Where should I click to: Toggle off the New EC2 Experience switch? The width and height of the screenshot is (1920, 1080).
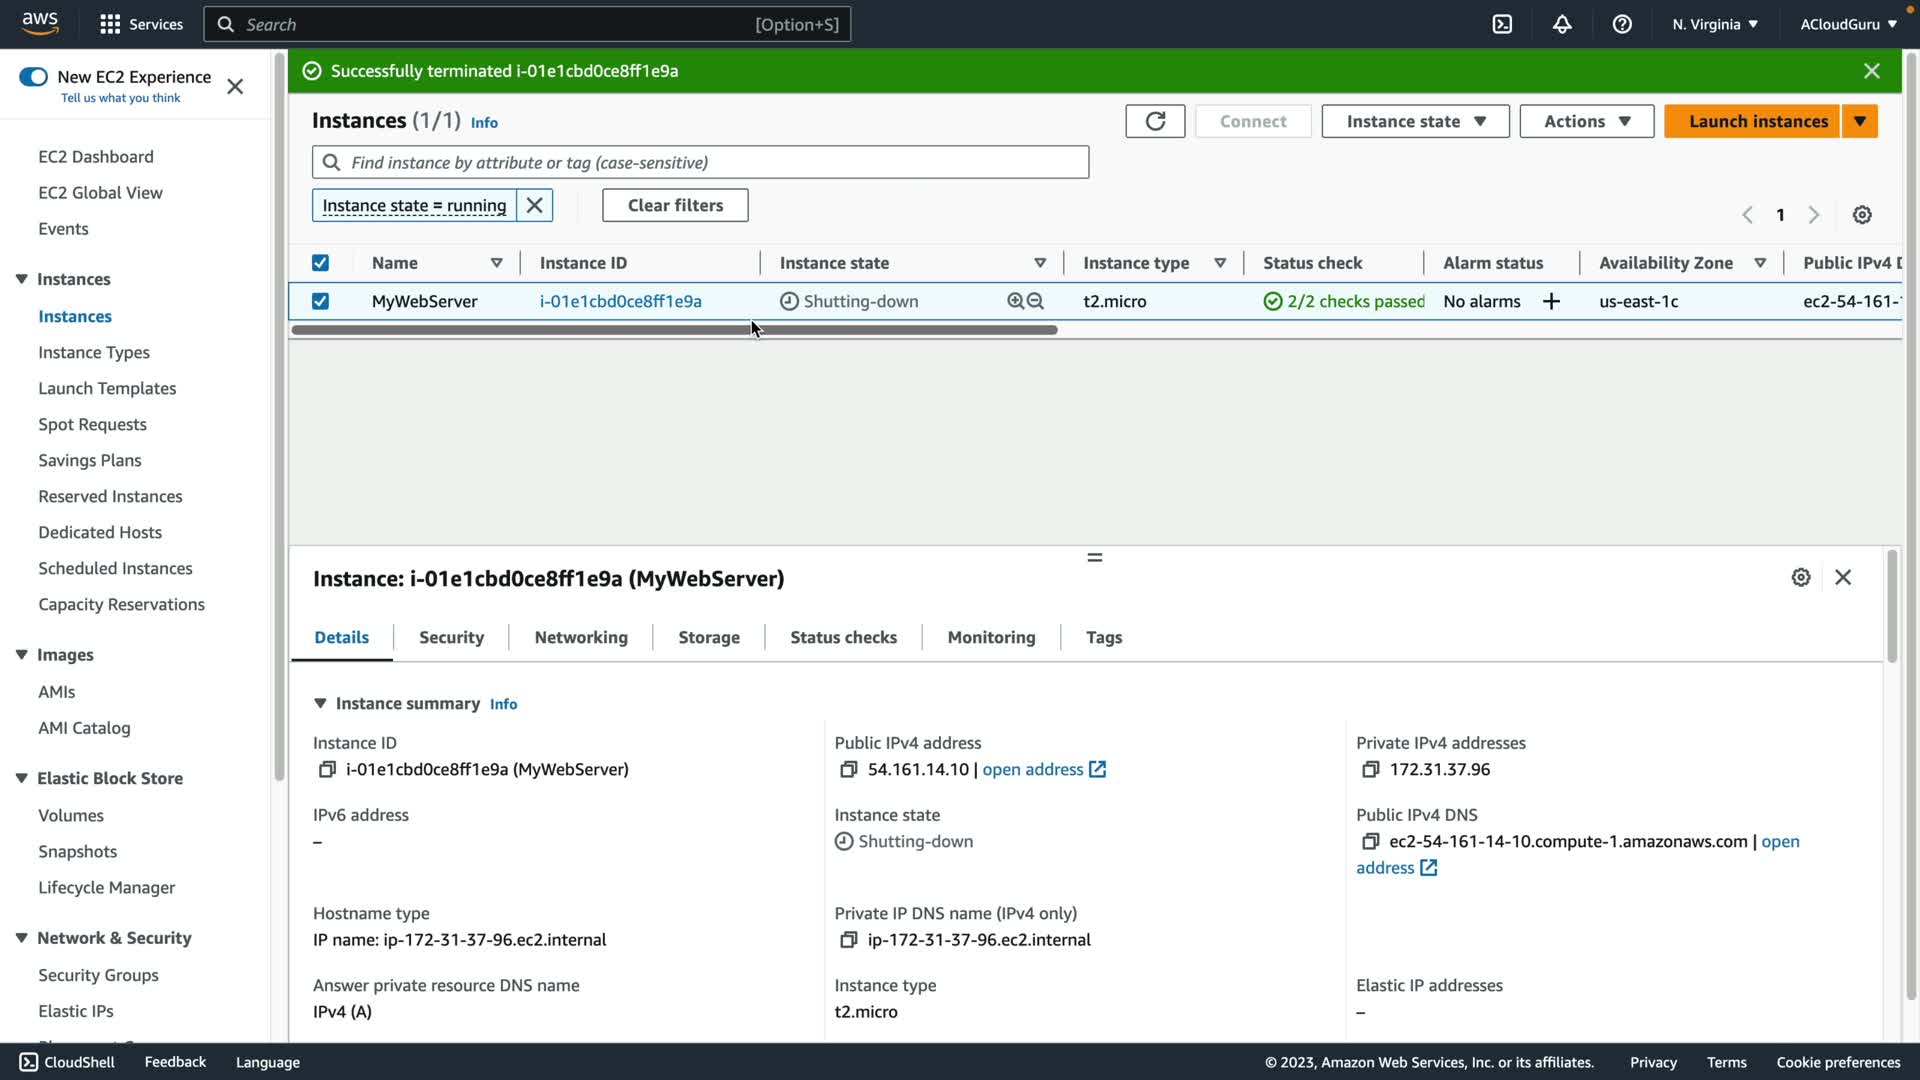(x=33, y=77)
